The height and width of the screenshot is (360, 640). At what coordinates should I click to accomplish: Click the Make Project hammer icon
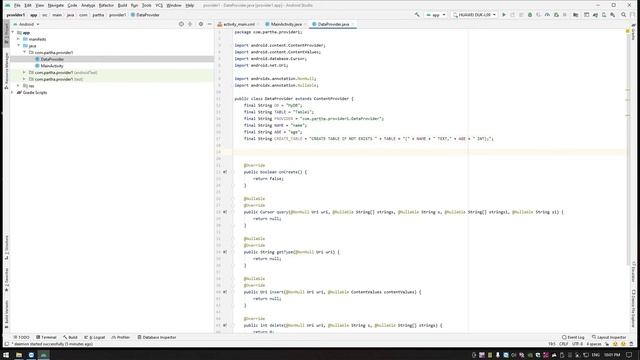pyautogui.click(x=417, y=15)
